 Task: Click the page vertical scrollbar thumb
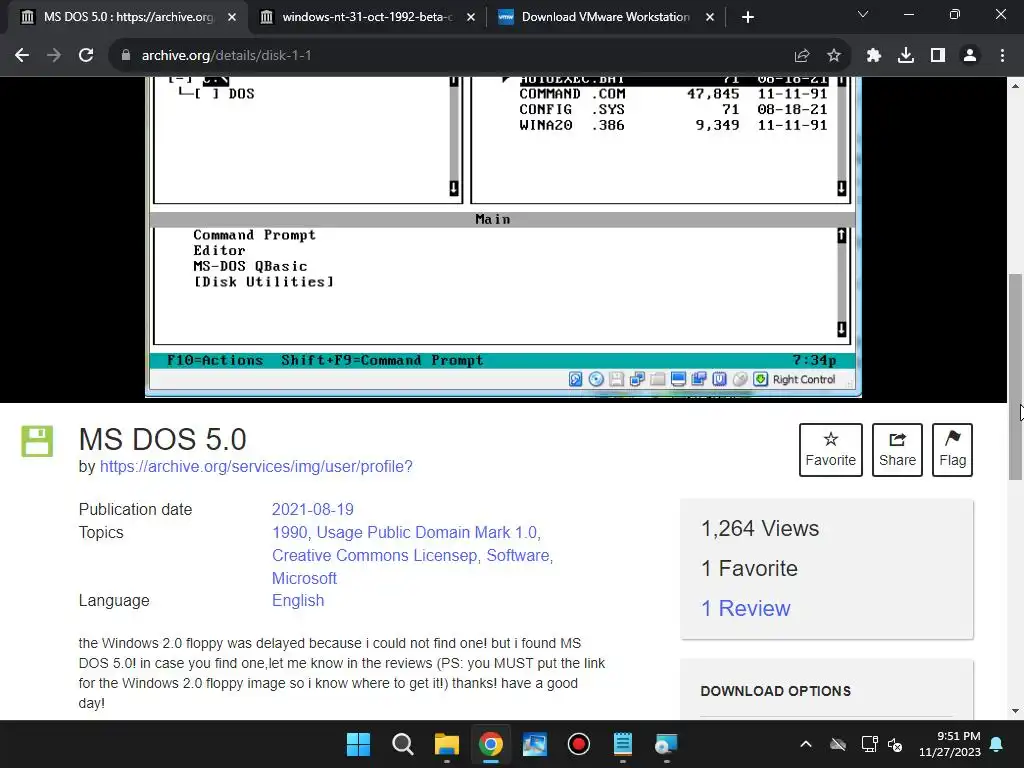tap(1016, 377)
